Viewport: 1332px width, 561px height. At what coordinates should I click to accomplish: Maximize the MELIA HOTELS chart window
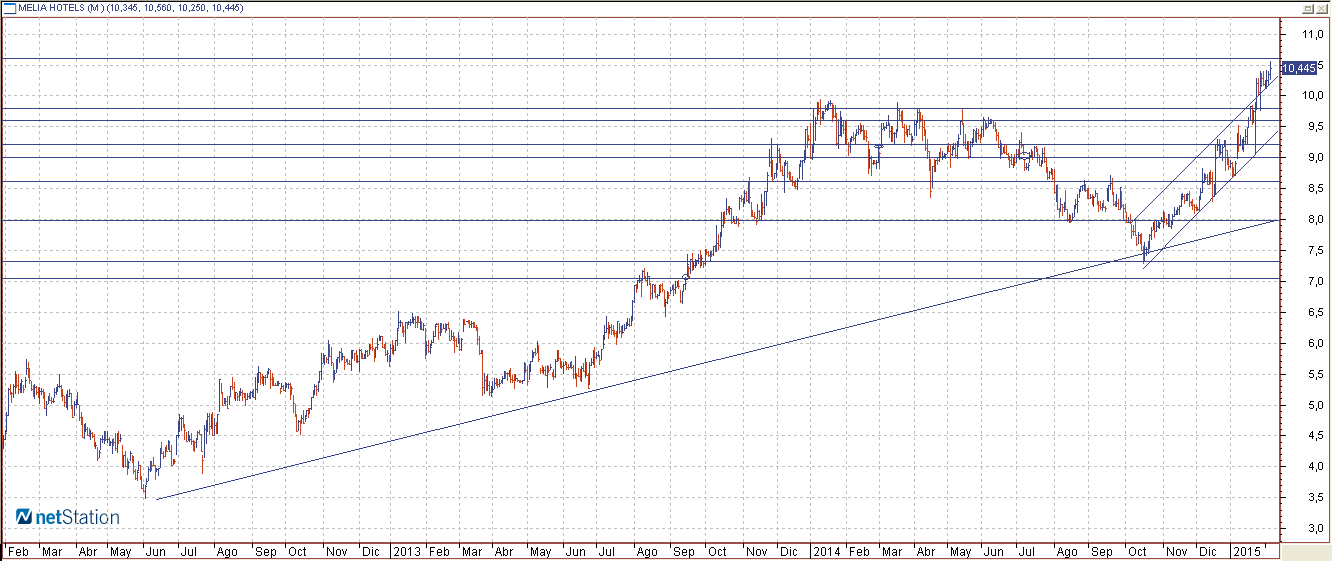[1308, 8]
